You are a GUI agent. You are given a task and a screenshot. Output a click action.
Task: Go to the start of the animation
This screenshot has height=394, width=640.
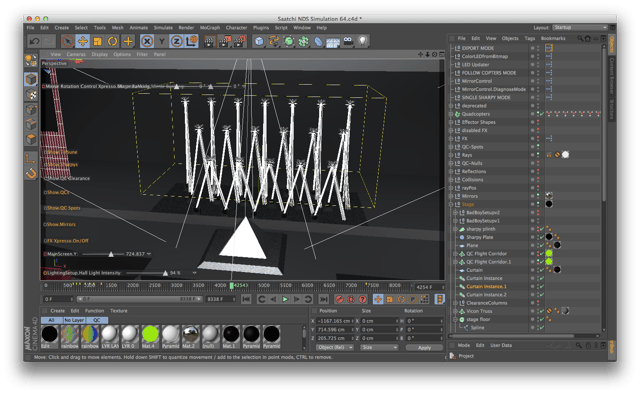tap(246, 299)
